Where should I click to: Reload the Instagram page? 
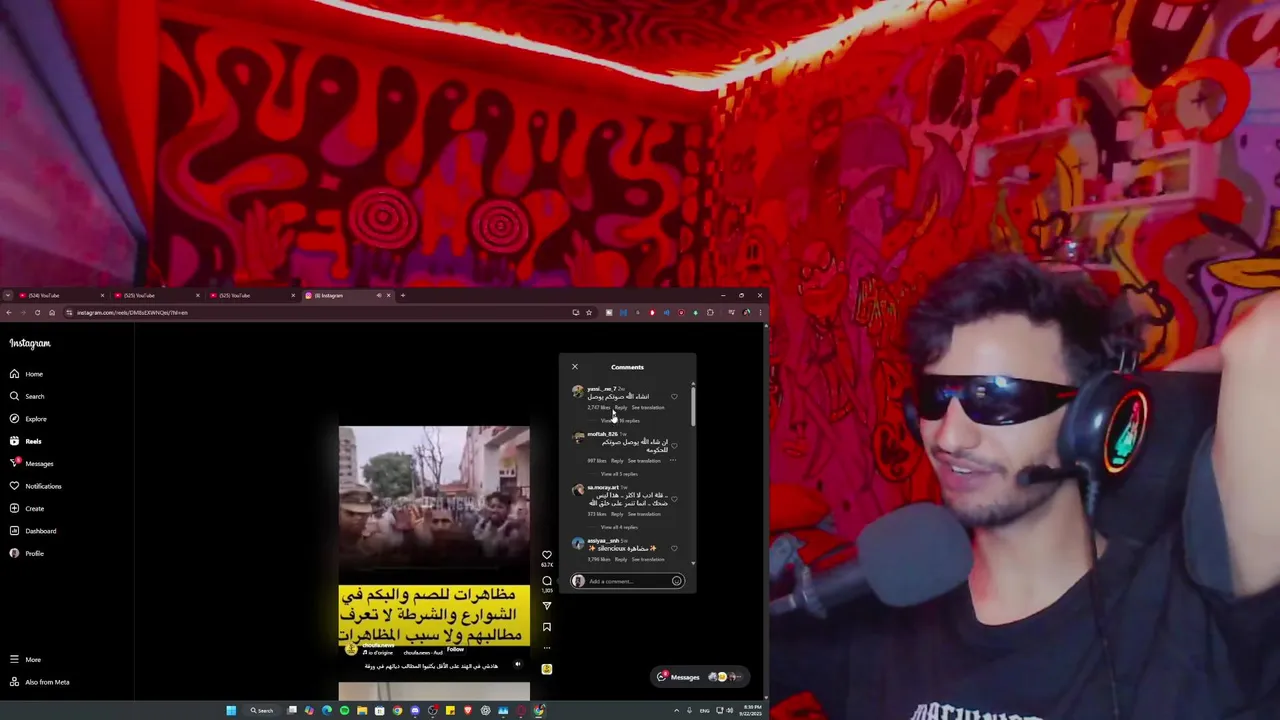[37, 313]
